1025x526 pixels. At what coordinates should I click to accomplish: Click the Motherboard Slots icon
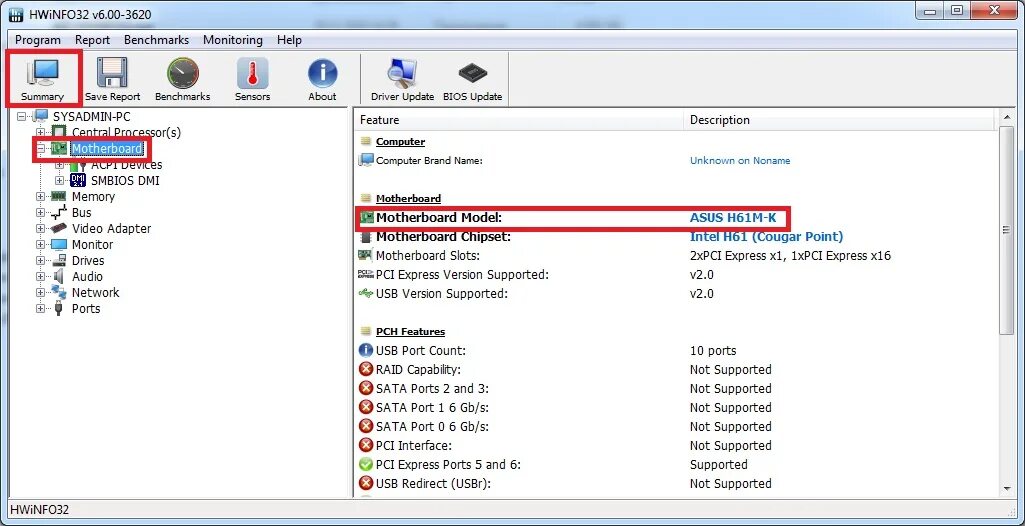[365, 255]
